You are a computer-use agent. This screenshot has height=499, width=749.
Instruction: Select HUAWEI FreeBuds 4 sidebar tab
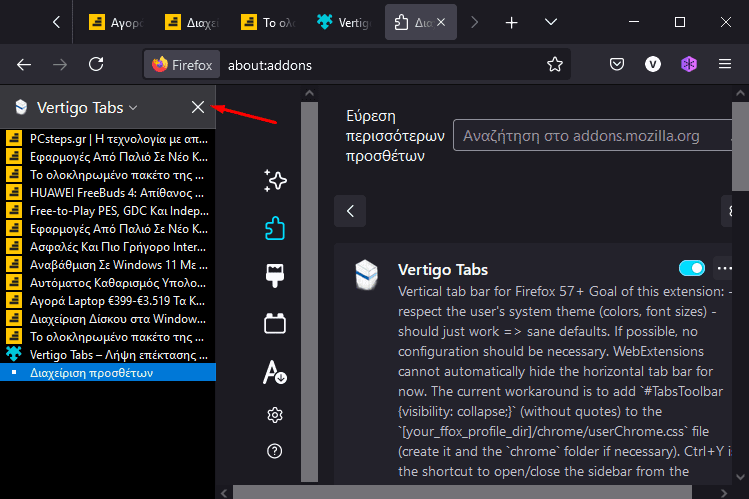tap(108, 192)
